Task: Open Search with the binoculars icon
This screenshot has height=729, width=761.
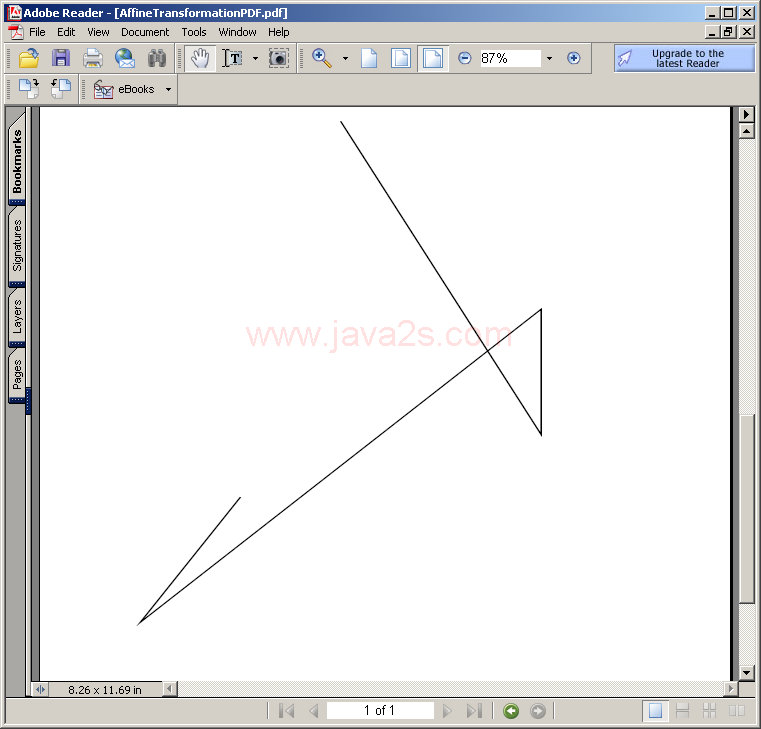Action: click(157, 58)
